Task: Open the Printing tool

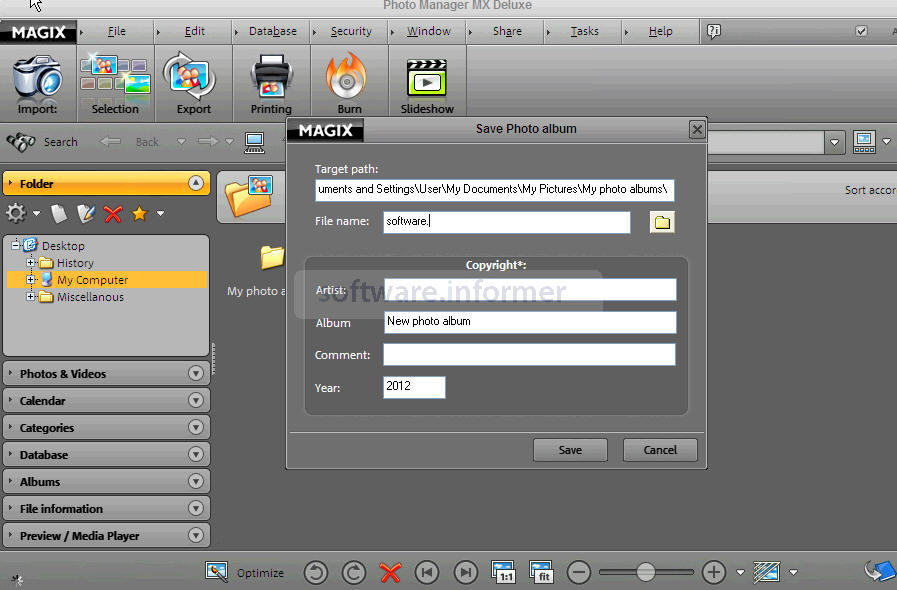Action: pos(271,84)
